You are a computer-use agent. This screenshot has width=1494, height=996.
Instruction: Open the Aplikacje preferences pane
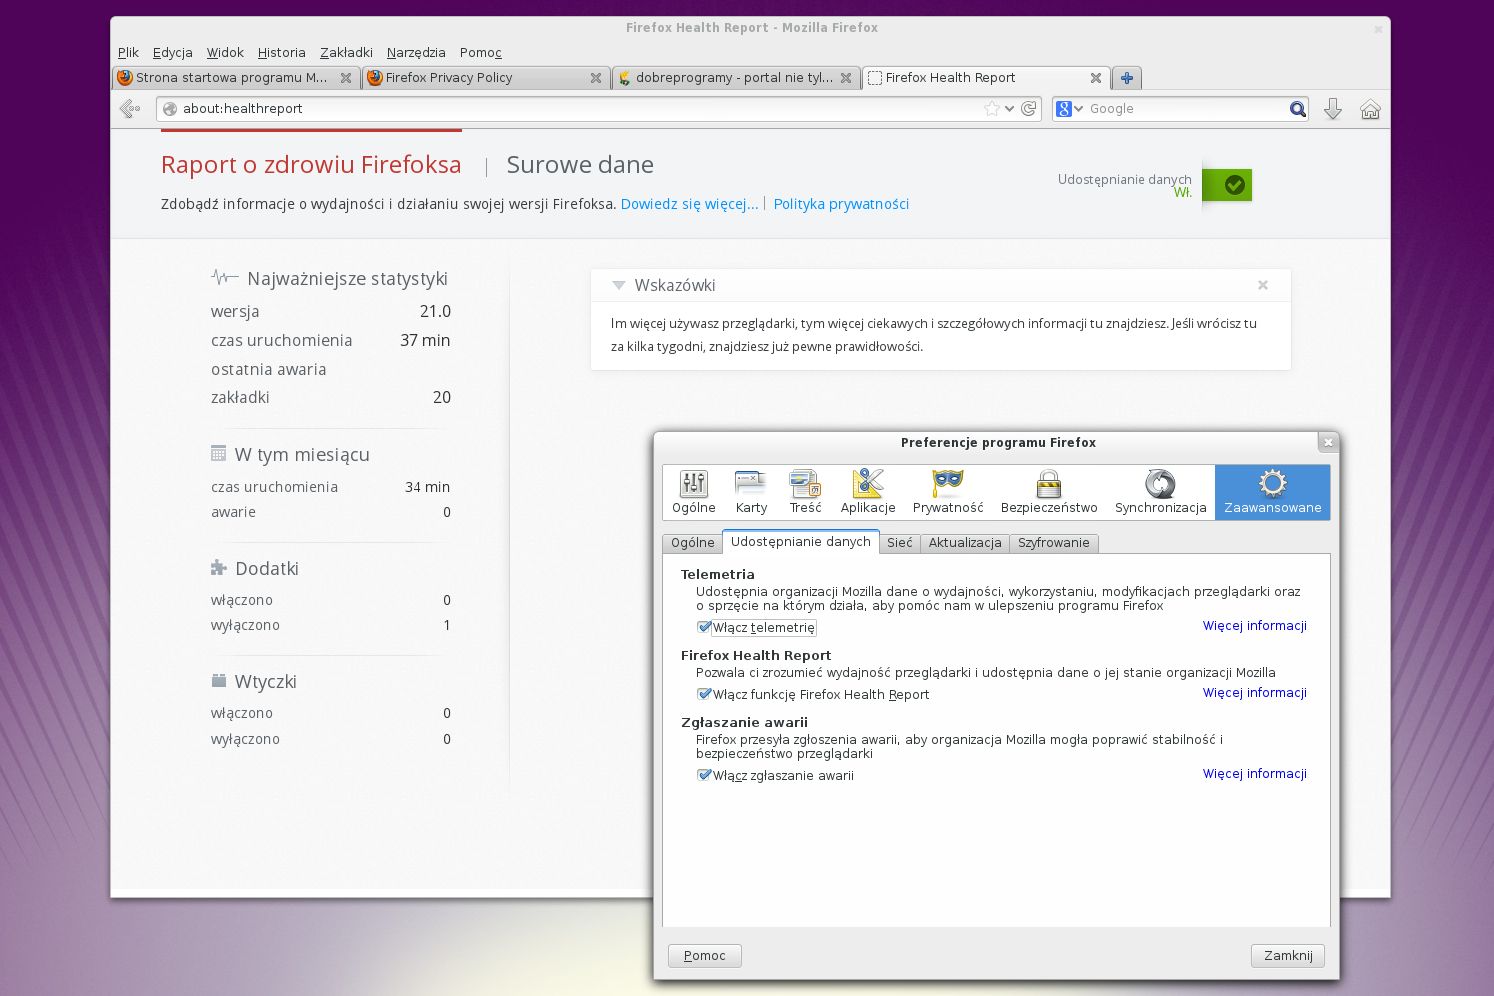pyautogui.click(x=867, y=492)
